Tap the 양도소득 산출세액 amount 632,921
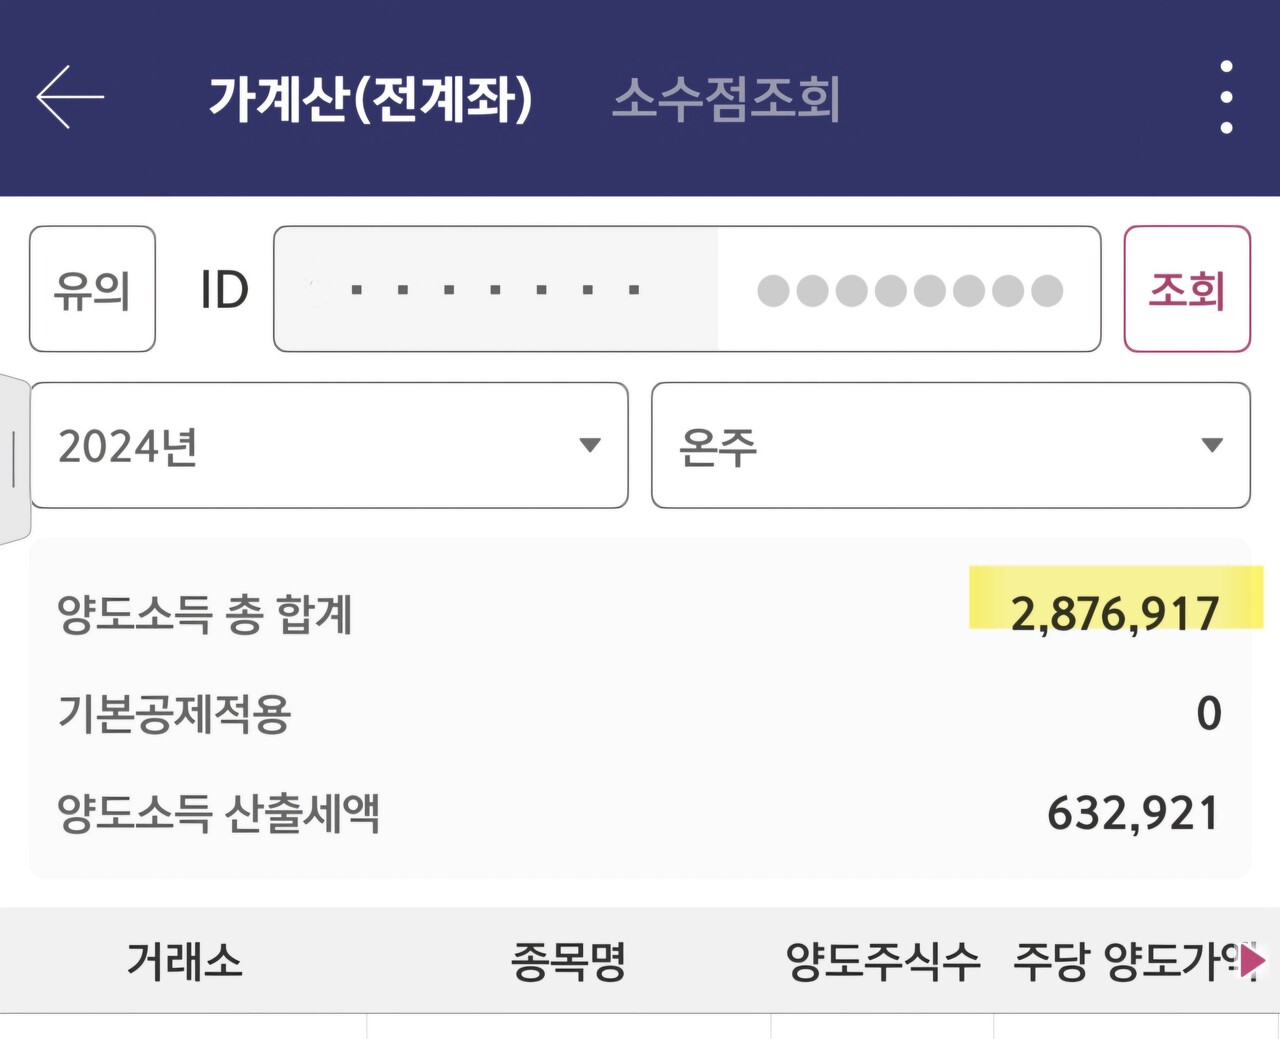The height and width of the screenshot is (1039, 1280). pyautogui.click(x=1132, y=812)
